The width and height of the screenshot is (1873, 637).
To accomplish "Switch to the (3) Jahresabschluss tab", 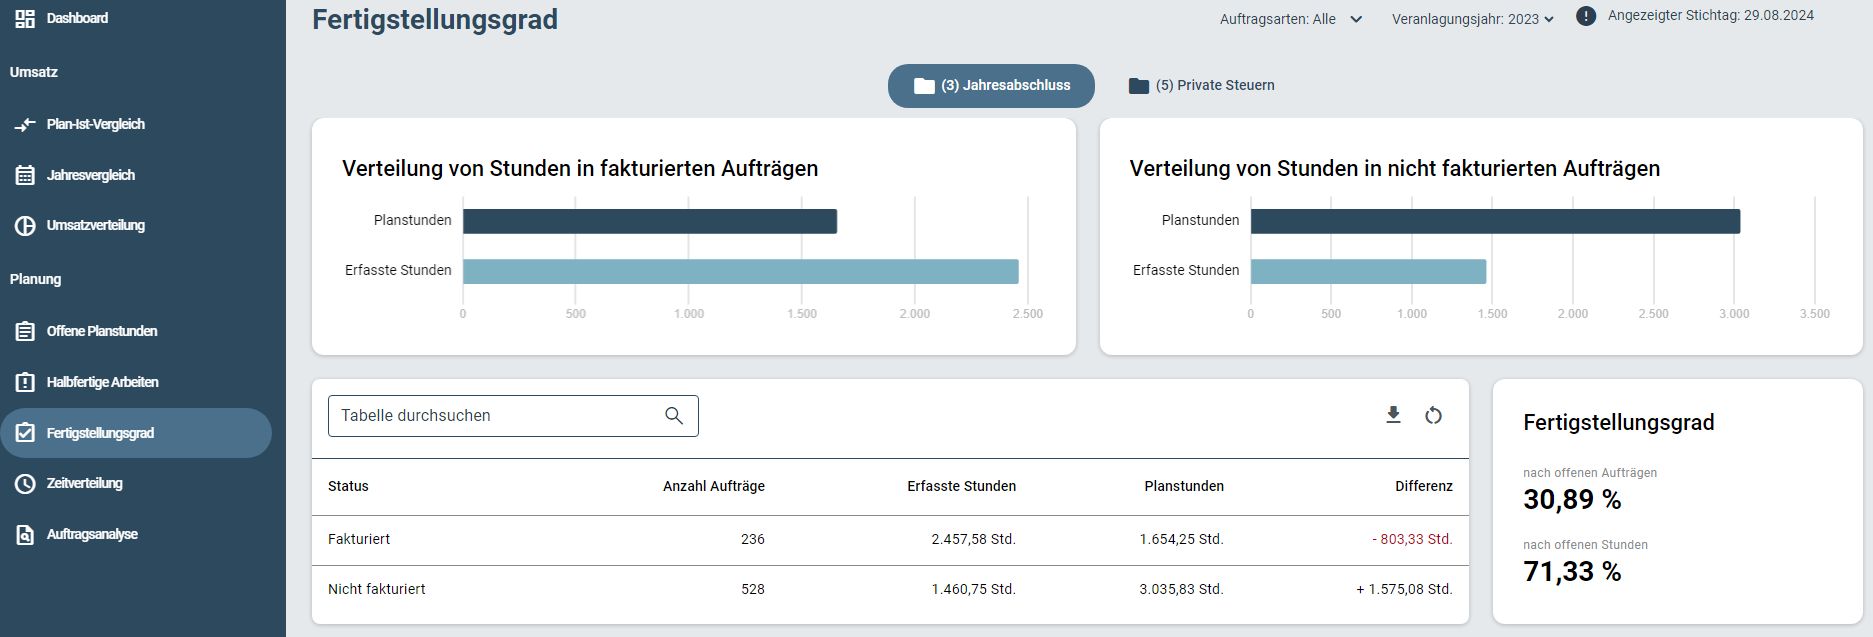I will click(991, 86).
